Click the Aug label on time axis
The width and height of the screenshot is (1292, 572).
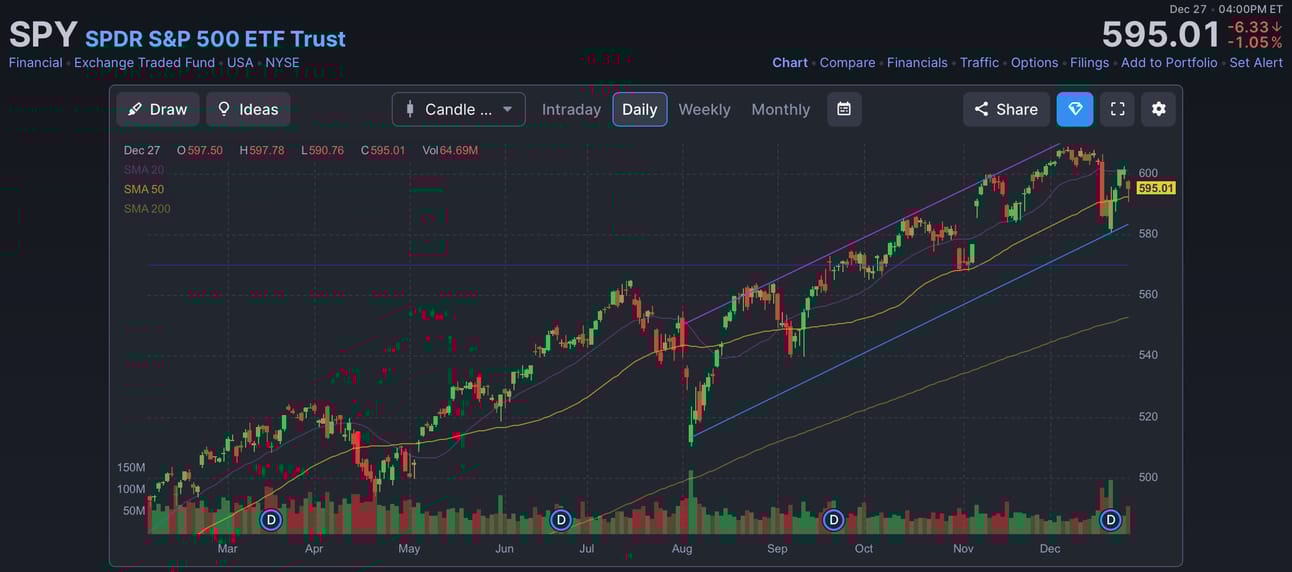point(682,548)
